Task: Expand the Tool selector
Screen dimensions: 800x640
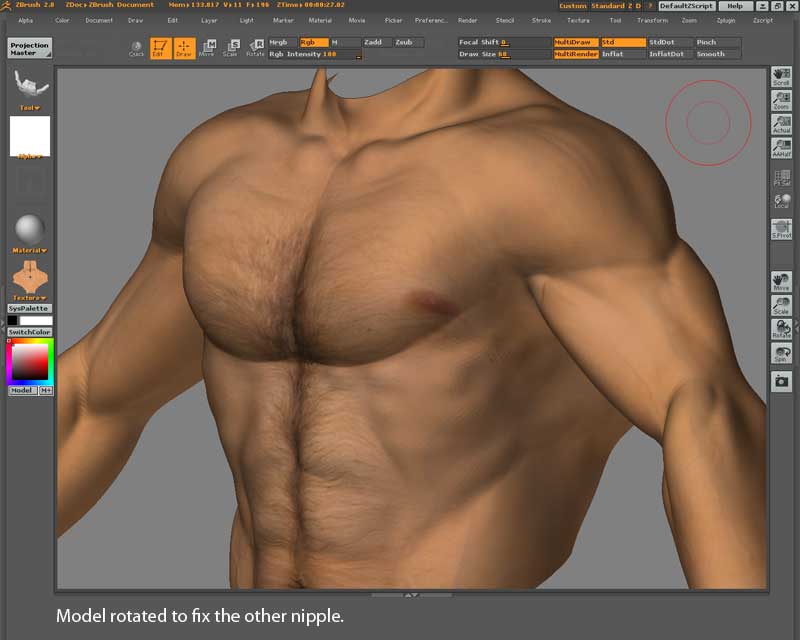Action: point(30,88)
